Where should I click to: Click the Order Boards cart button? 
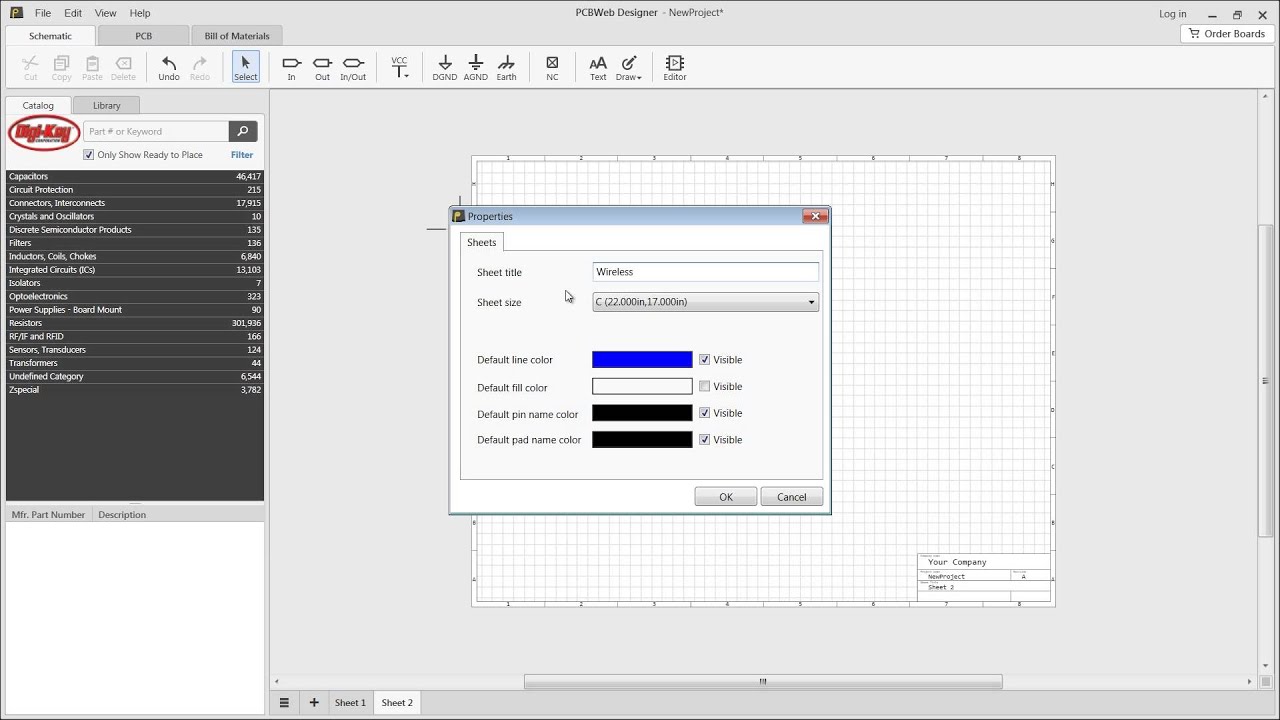pyautogui.click(x=1227, y=34)
